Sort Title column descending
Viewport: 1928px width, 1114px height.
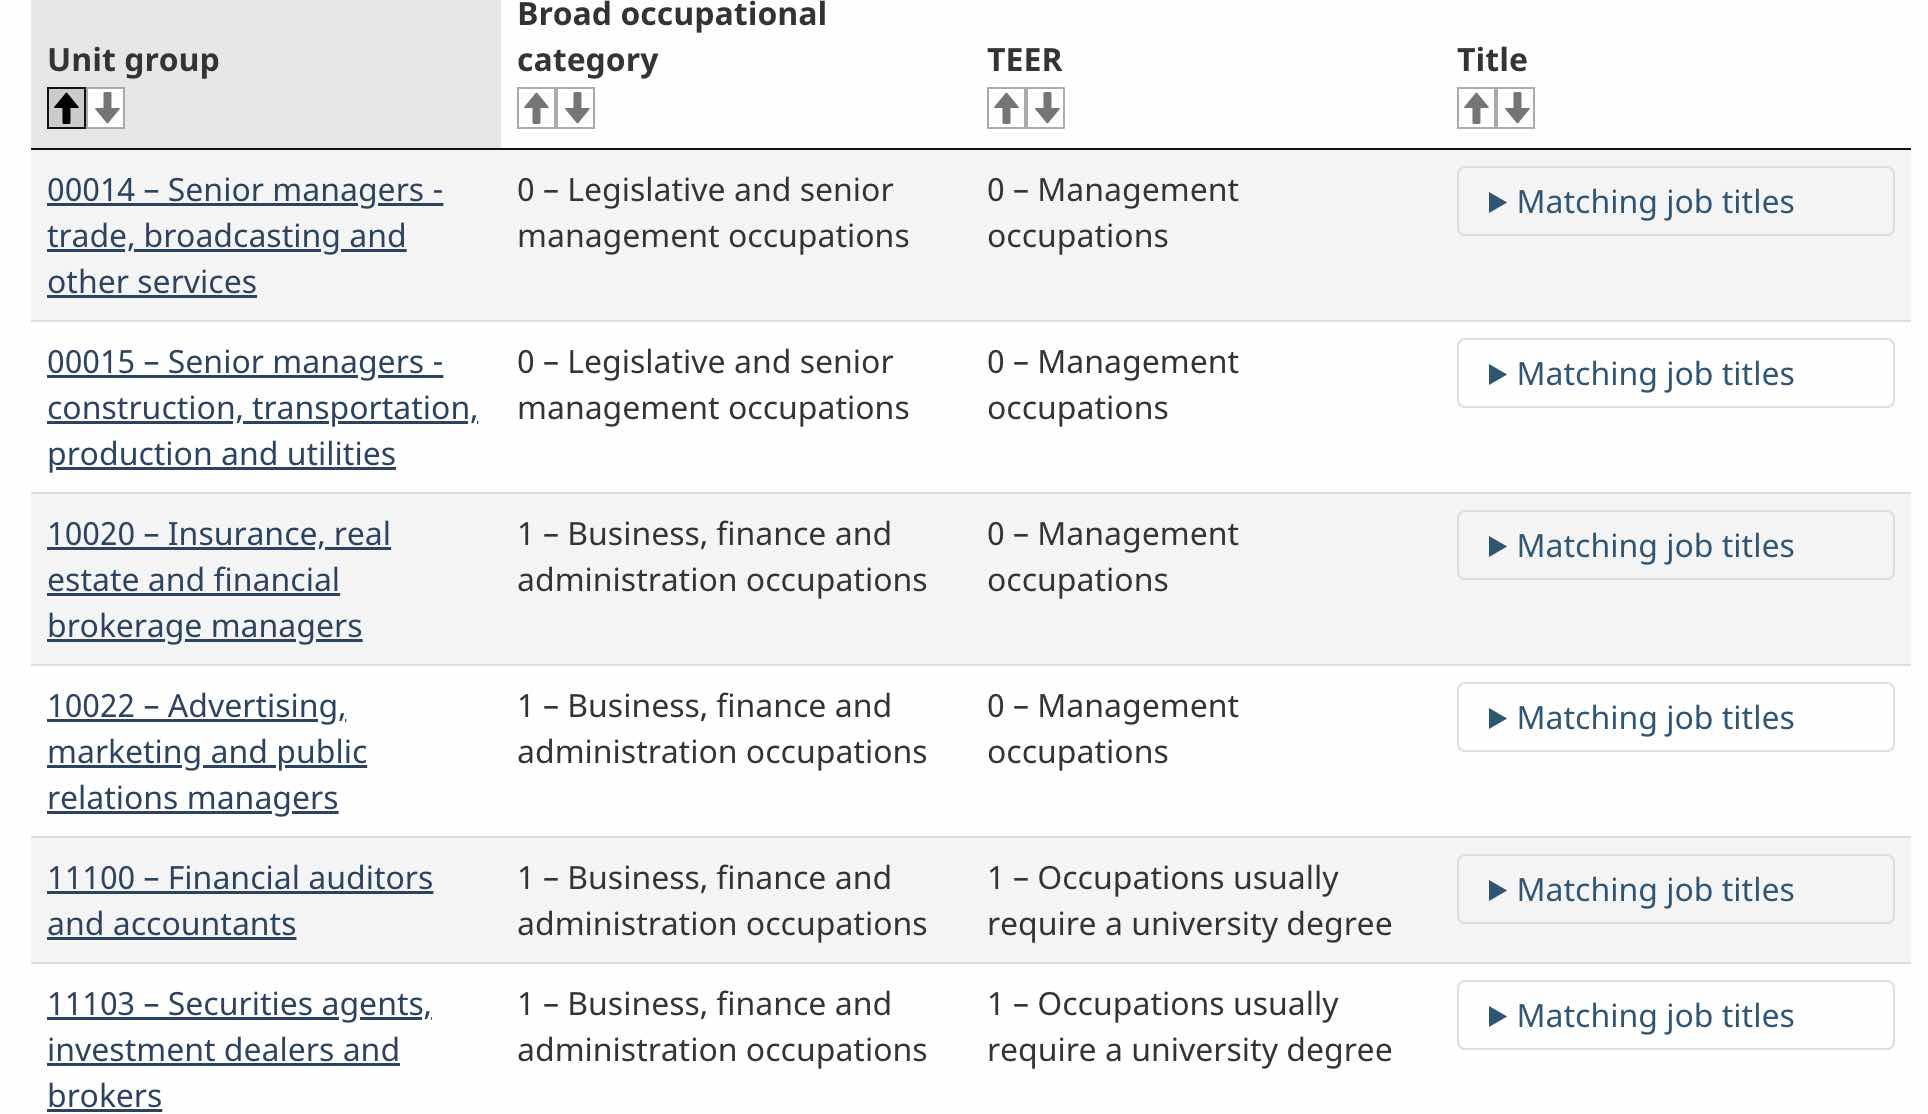pos(1517,108)
